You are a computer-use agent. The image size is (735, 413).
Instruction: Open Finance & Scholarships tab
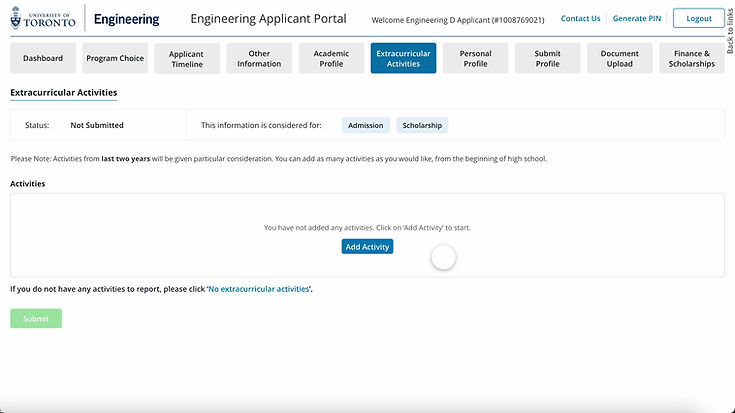(x=692, y=58)
